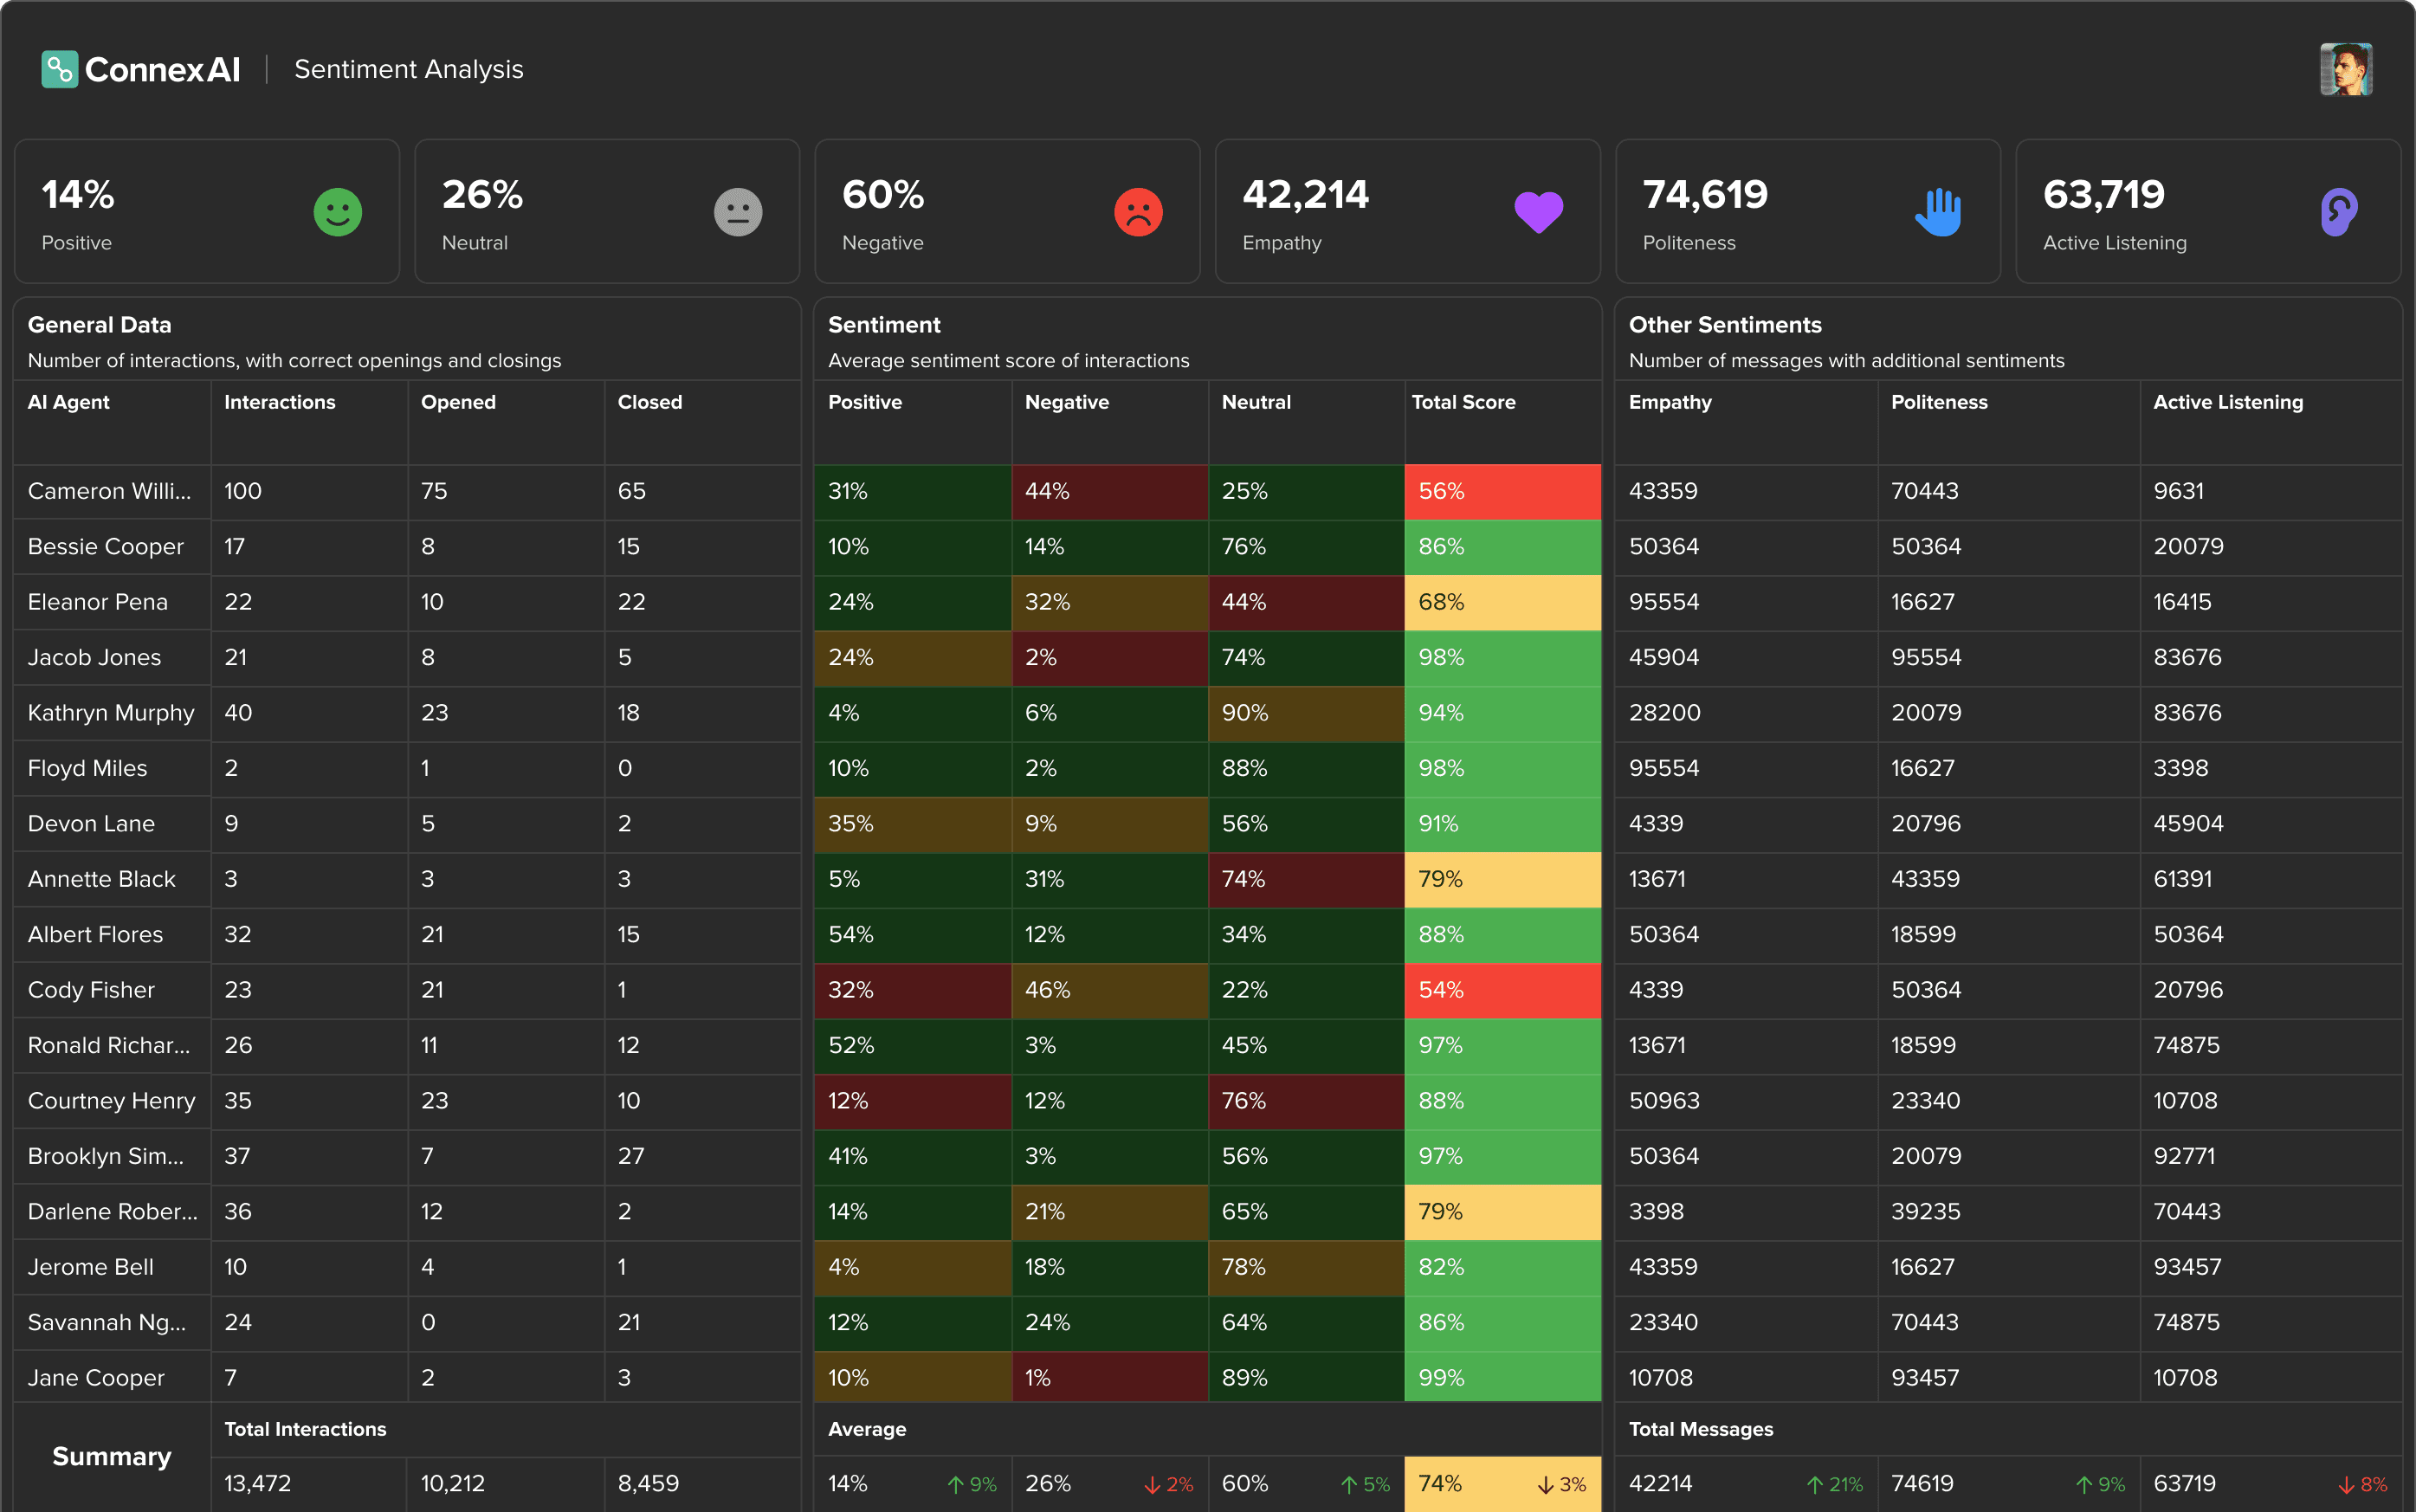The height and width of the screenshot is (1512, 2416).
Task: Click the Closed column header
Action: [650, 402]
